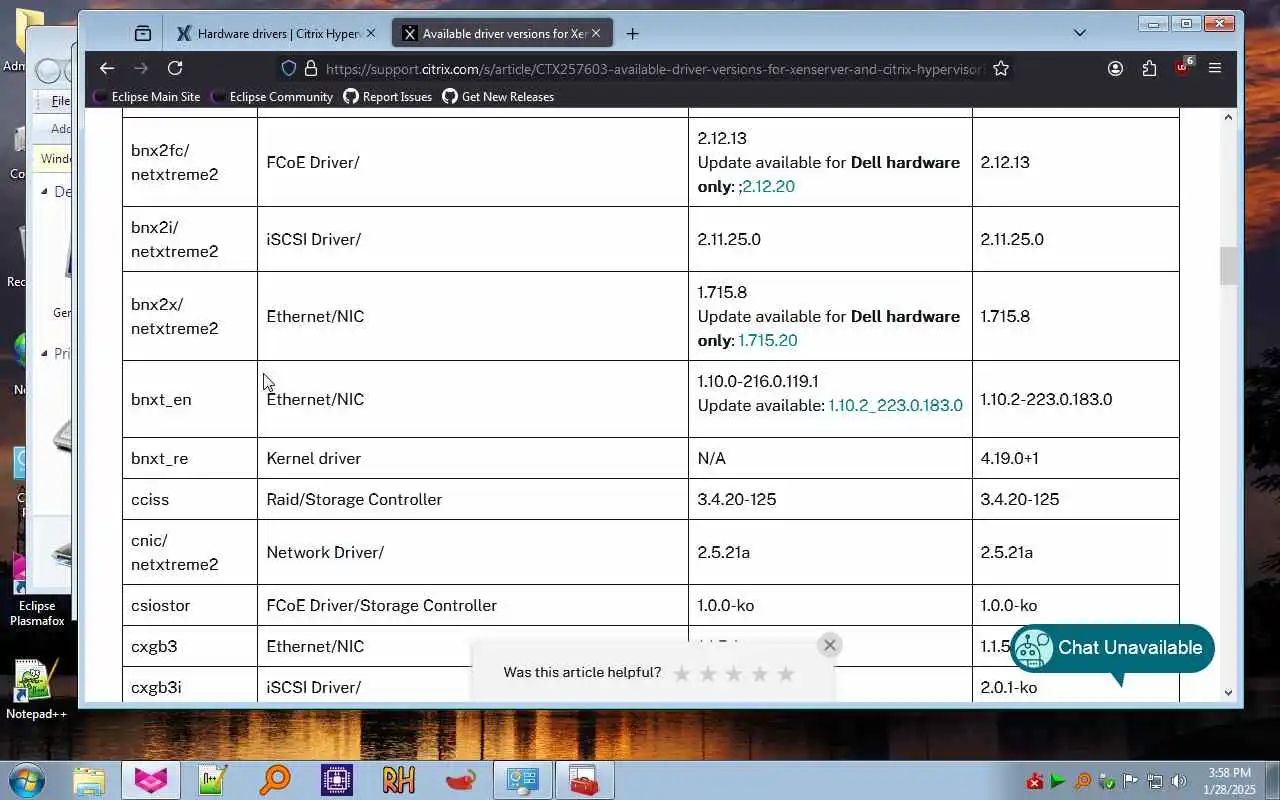Open the Firefox account icon
Viewport: 1280px width, 800px height.
pos(1115,68)
